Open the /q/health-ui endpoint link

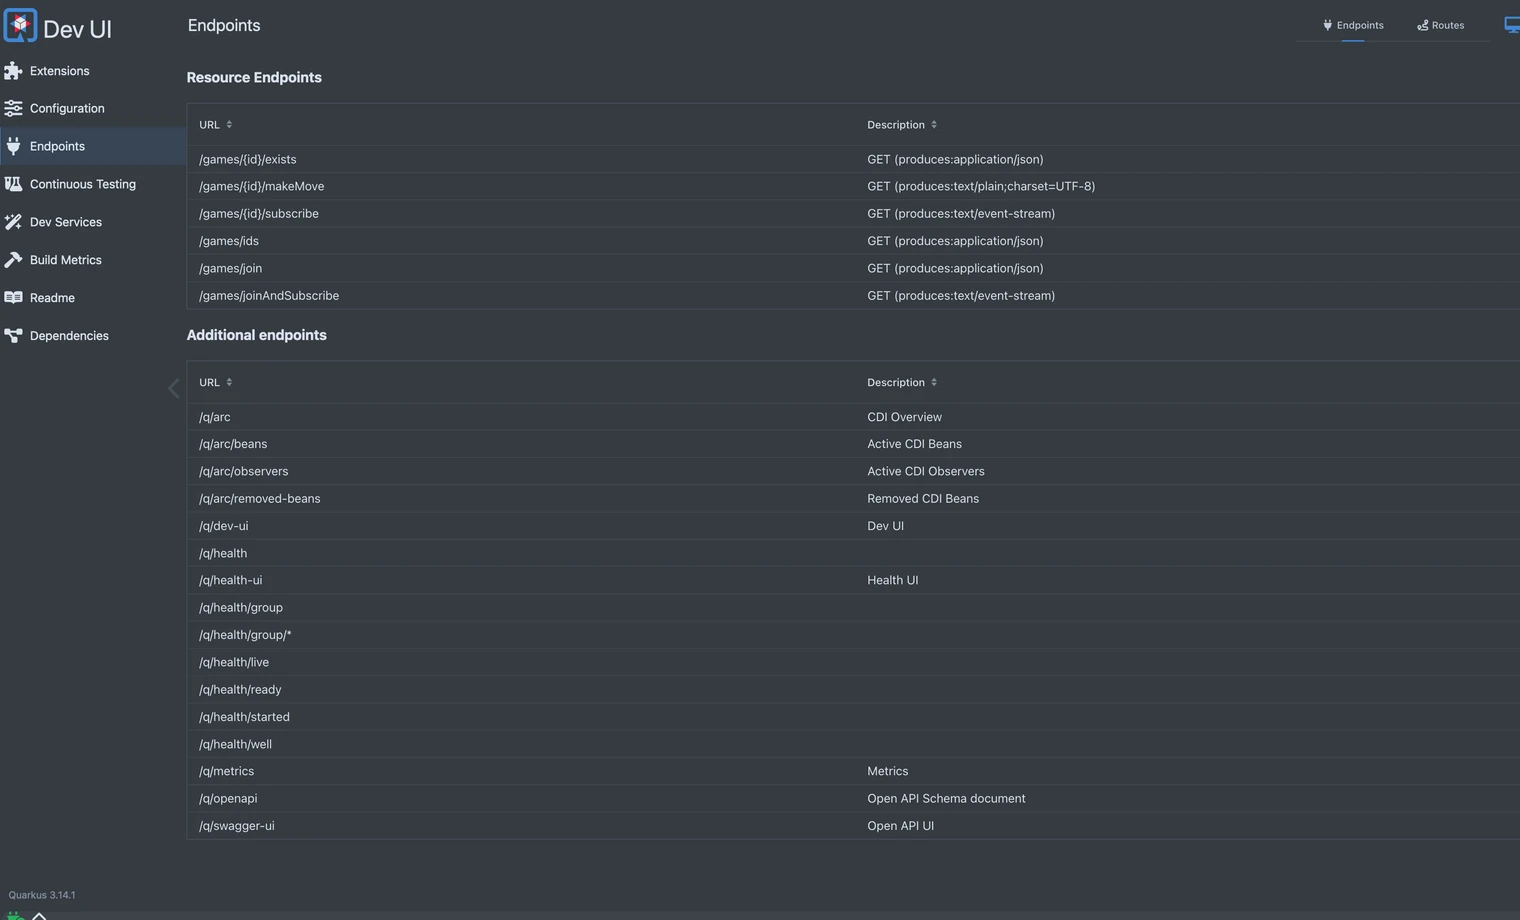(x=231, y=580)
